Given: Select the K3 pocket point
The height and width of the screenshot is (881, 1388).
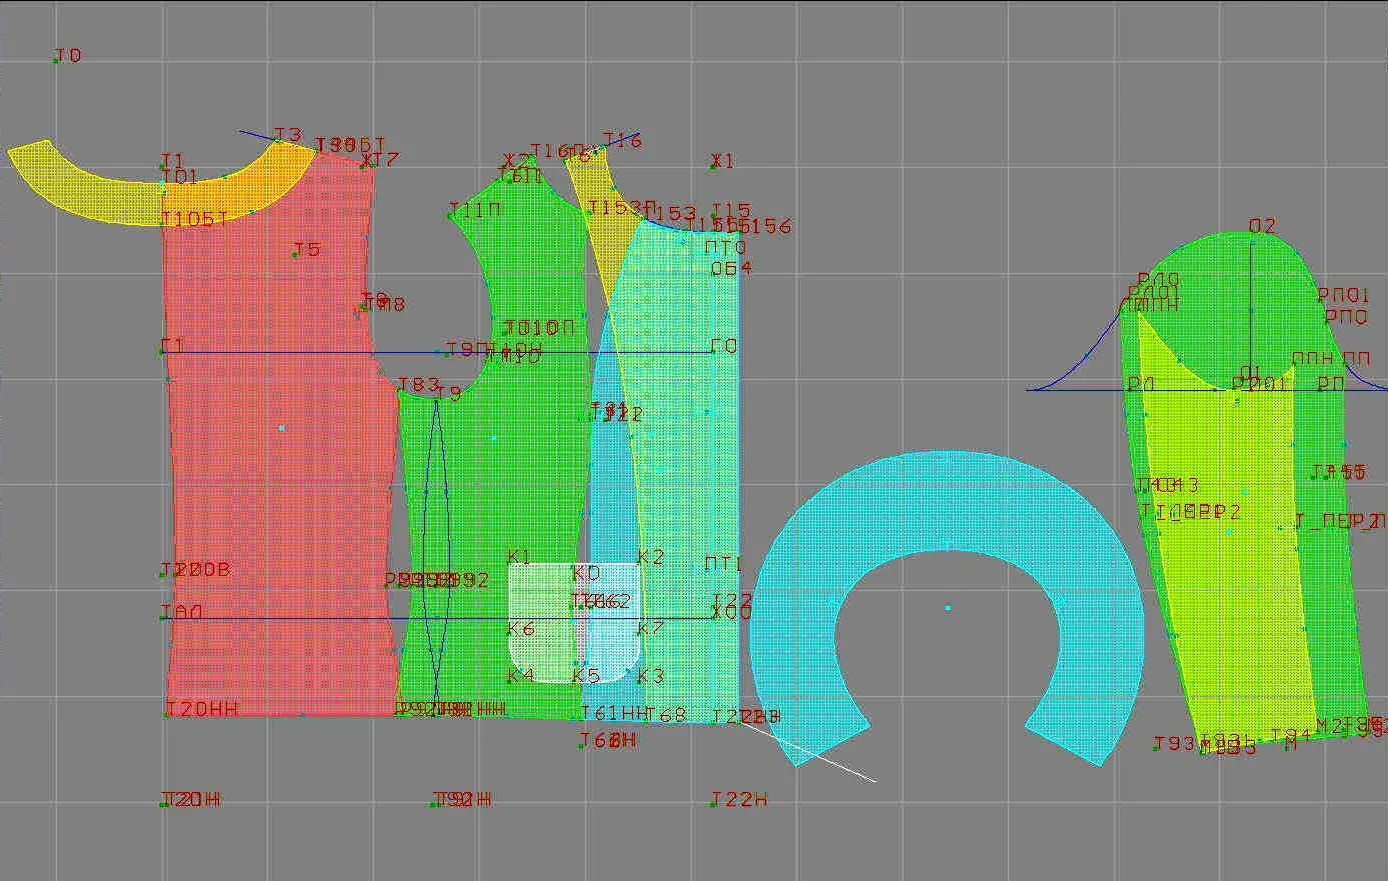Looking at the screenshot, I should coord(650,676).
